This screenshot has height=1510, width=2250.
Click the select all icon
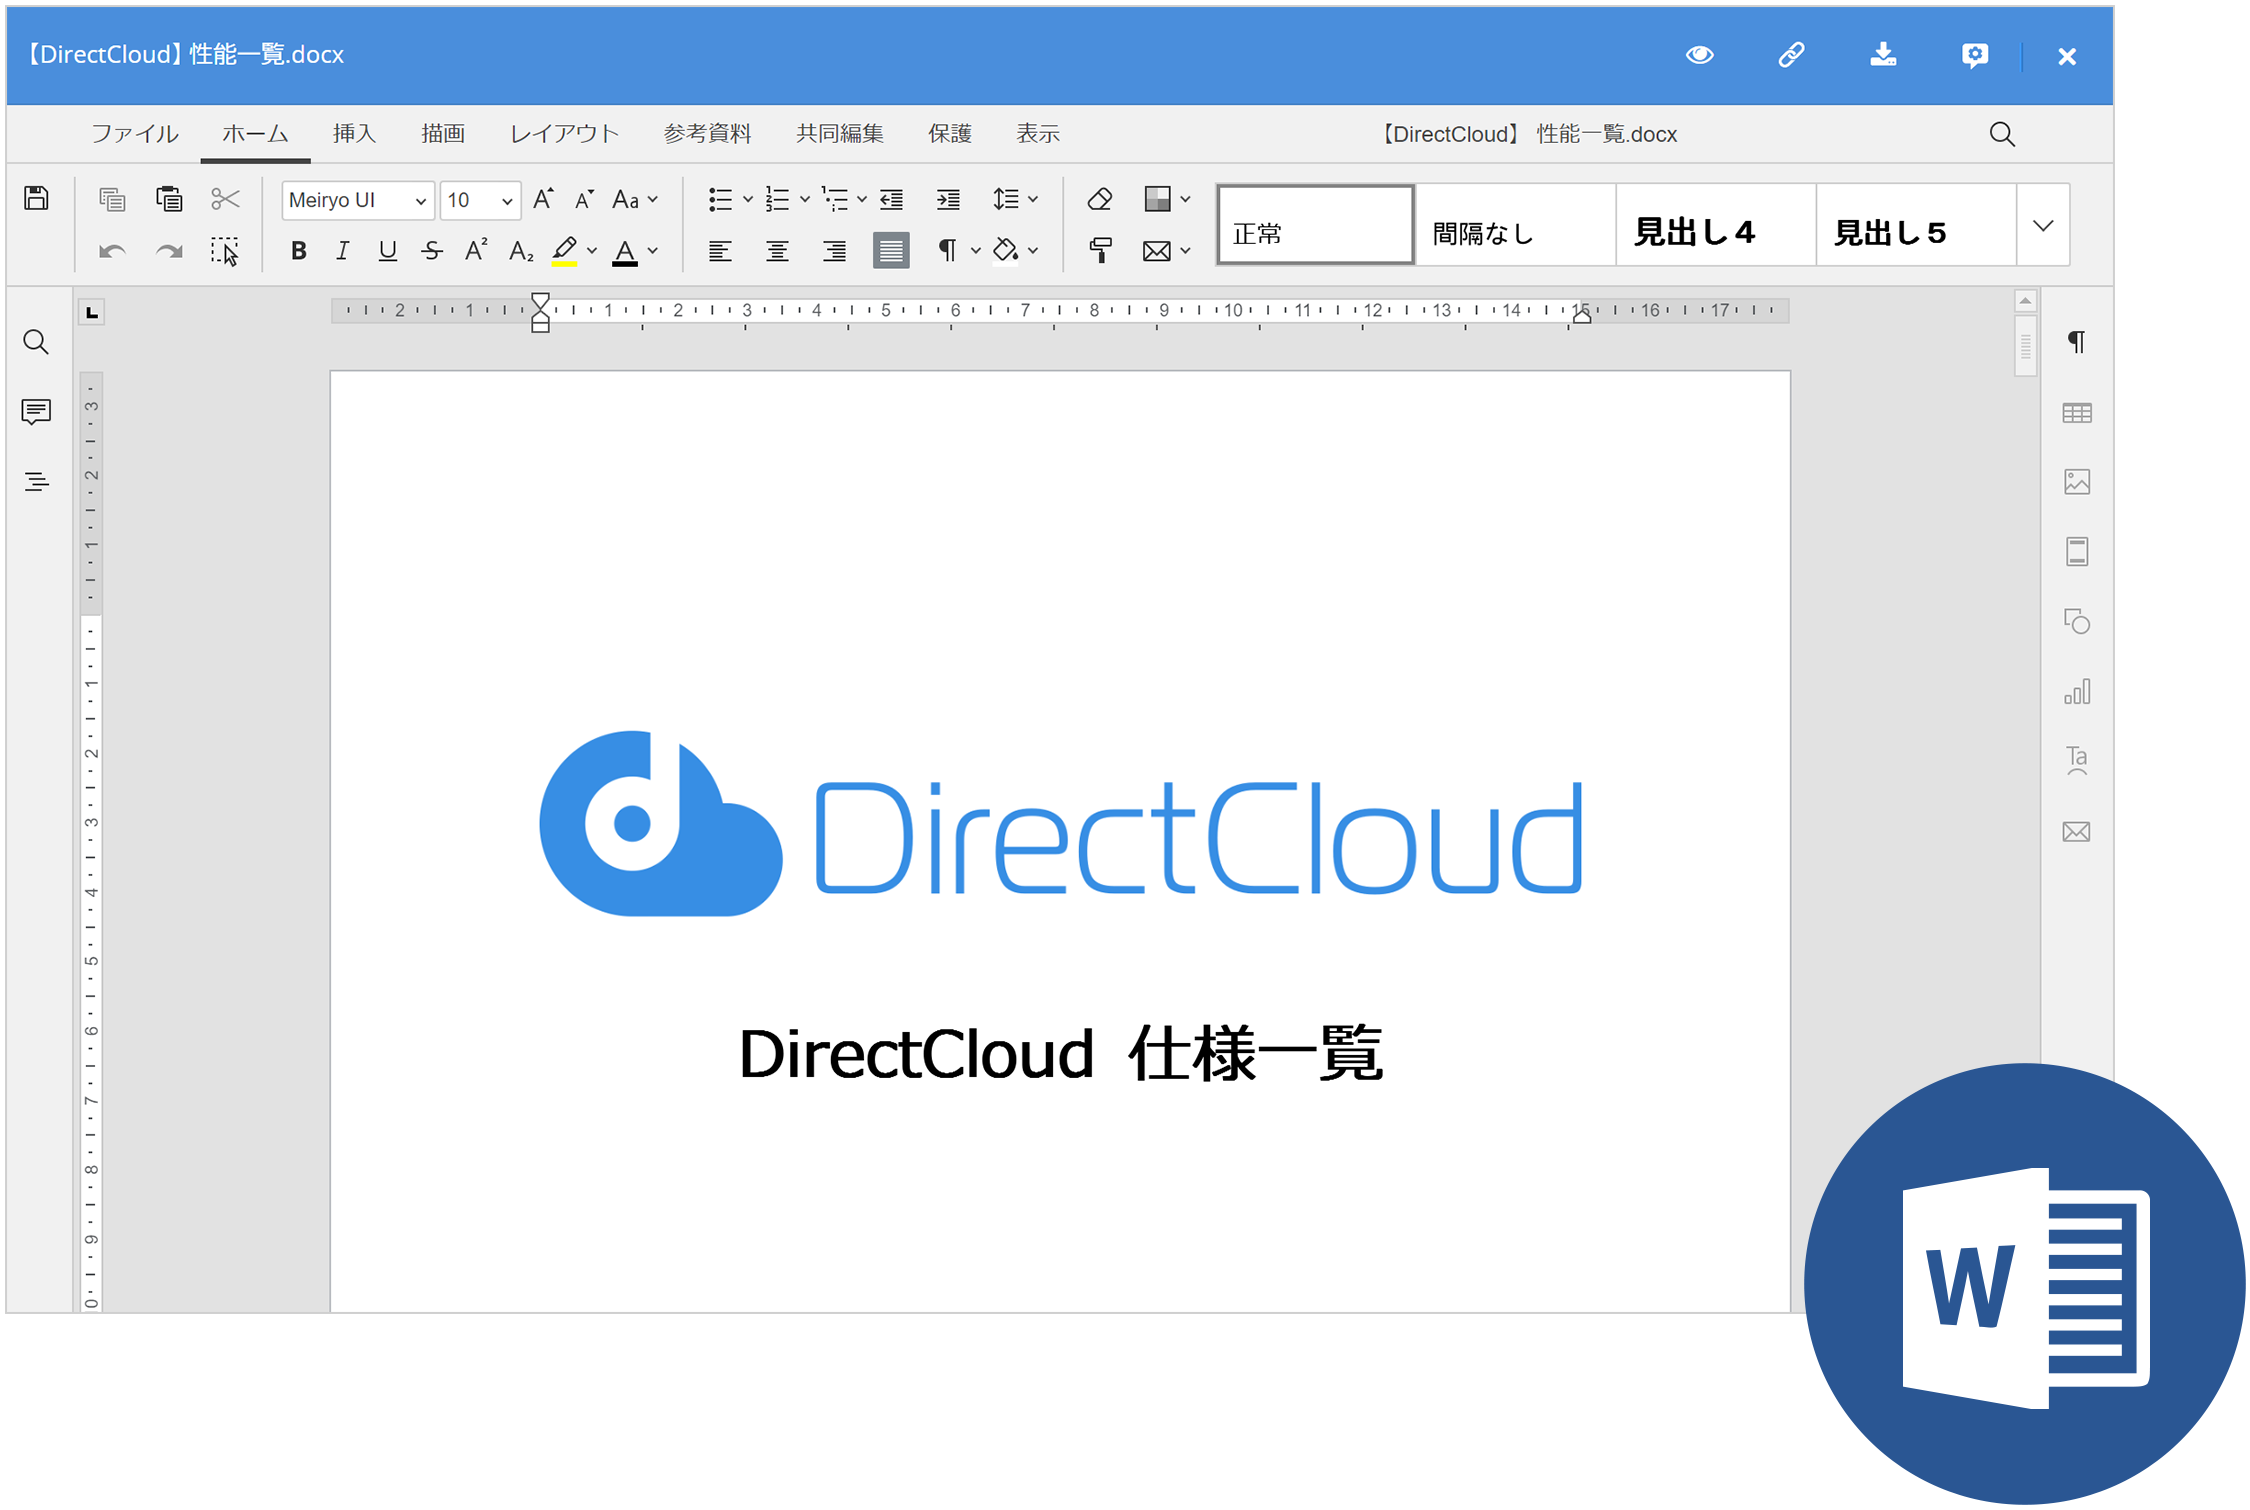click(x=225, y=251)
